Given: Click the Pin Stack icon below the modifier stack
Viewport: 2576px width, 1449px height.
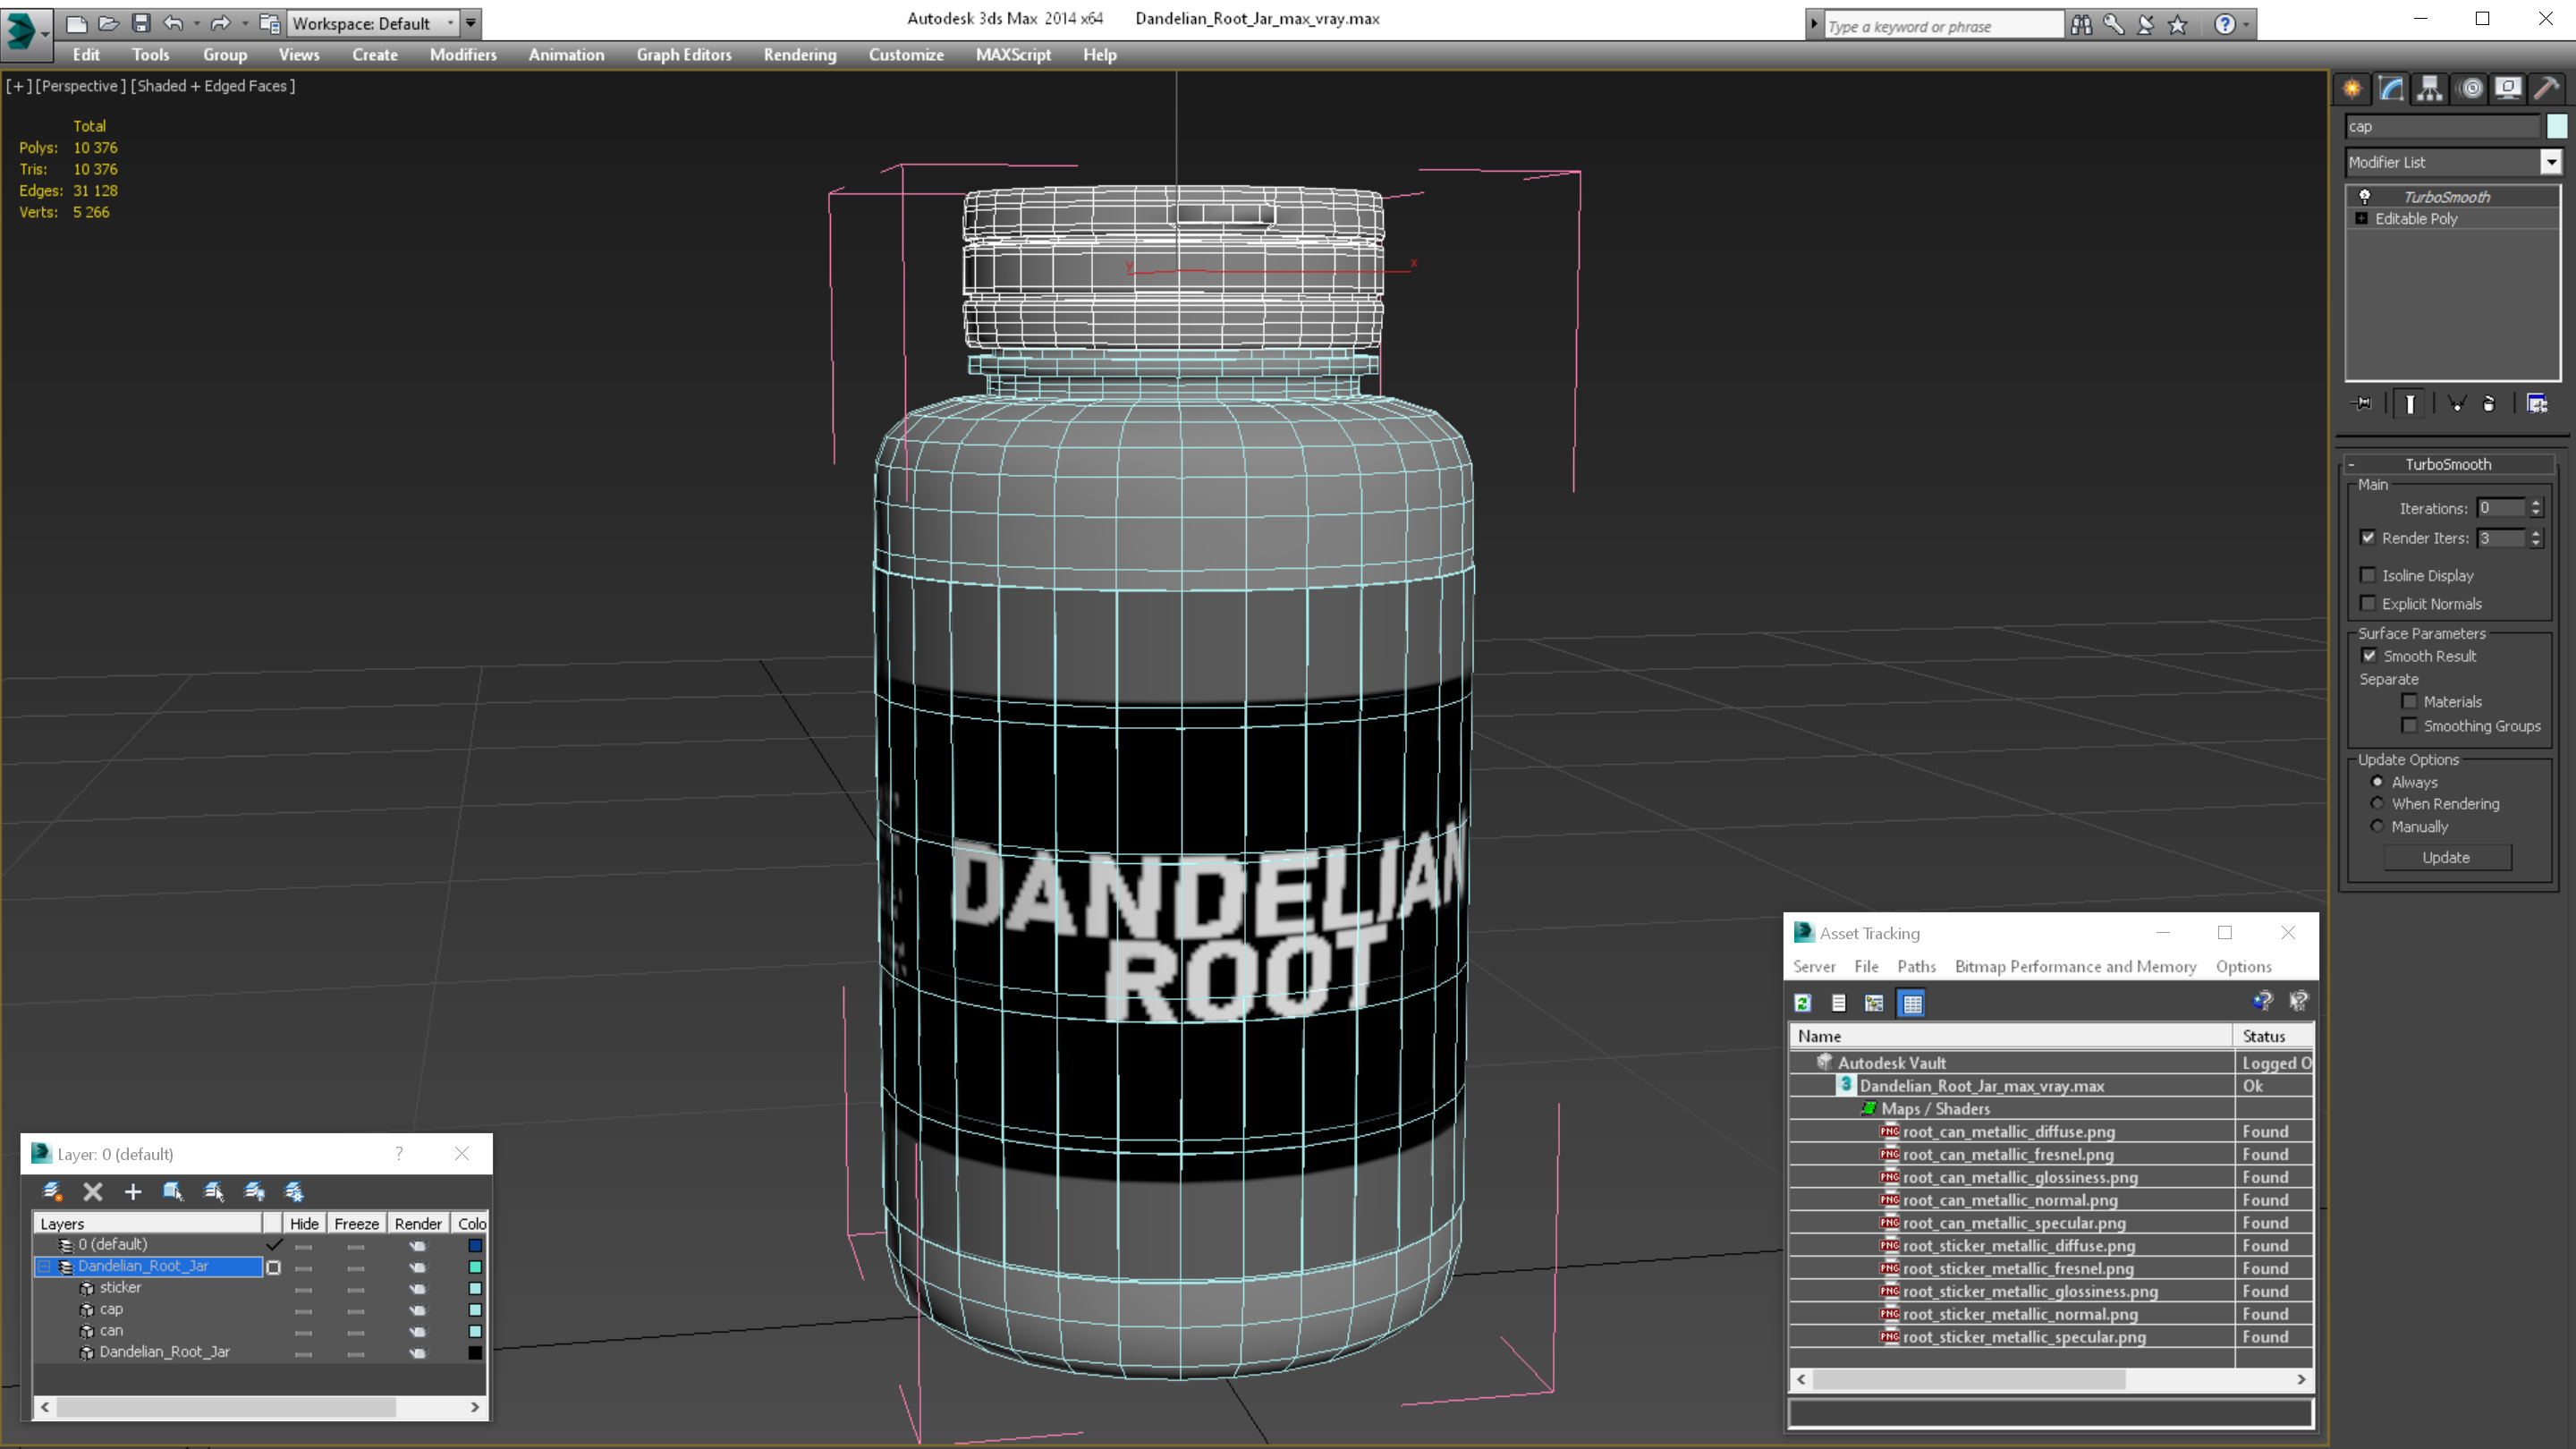Looking at the screenshot, I should (2363, 404).
